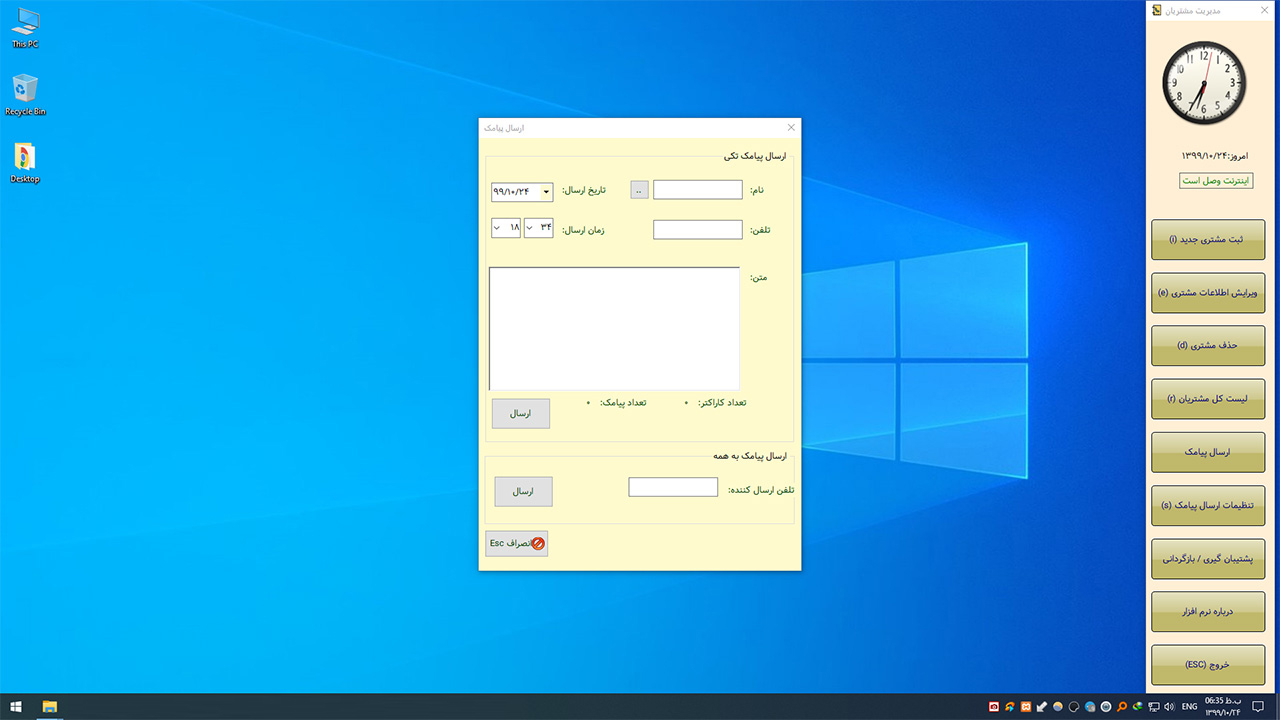Click the تعداد کاراکتر character count label
Image resolution: width=1280 pixels, height=720 pixels.
tap(723, 403)
